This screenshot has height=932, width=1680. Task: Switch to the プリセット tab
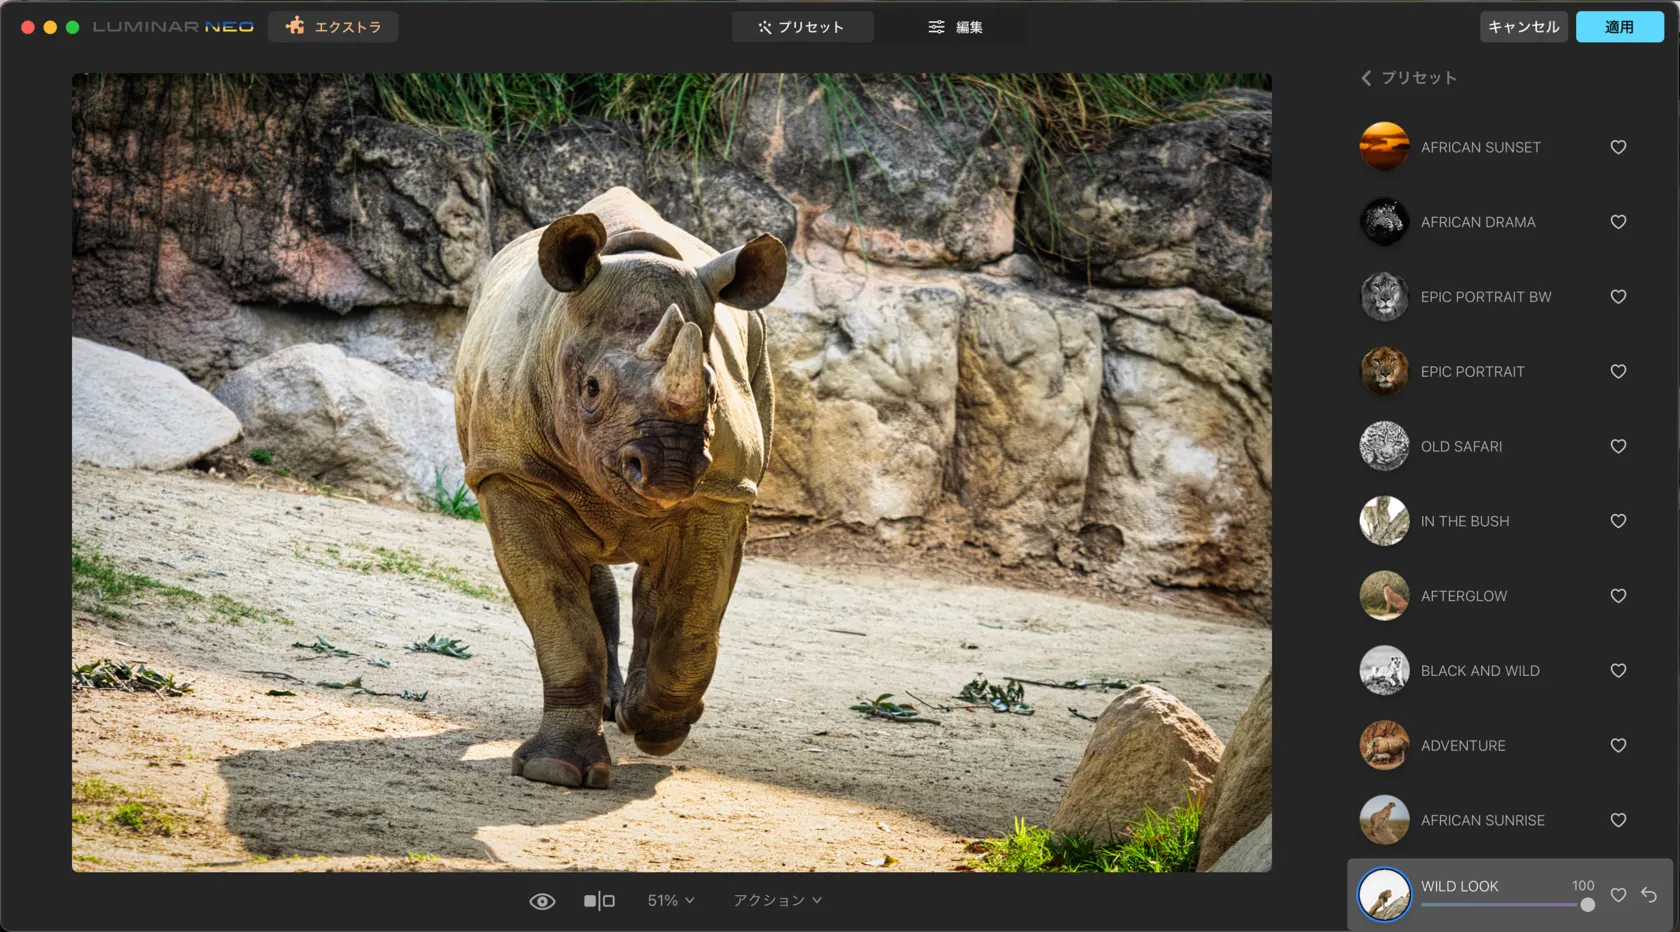coord(801,27)
